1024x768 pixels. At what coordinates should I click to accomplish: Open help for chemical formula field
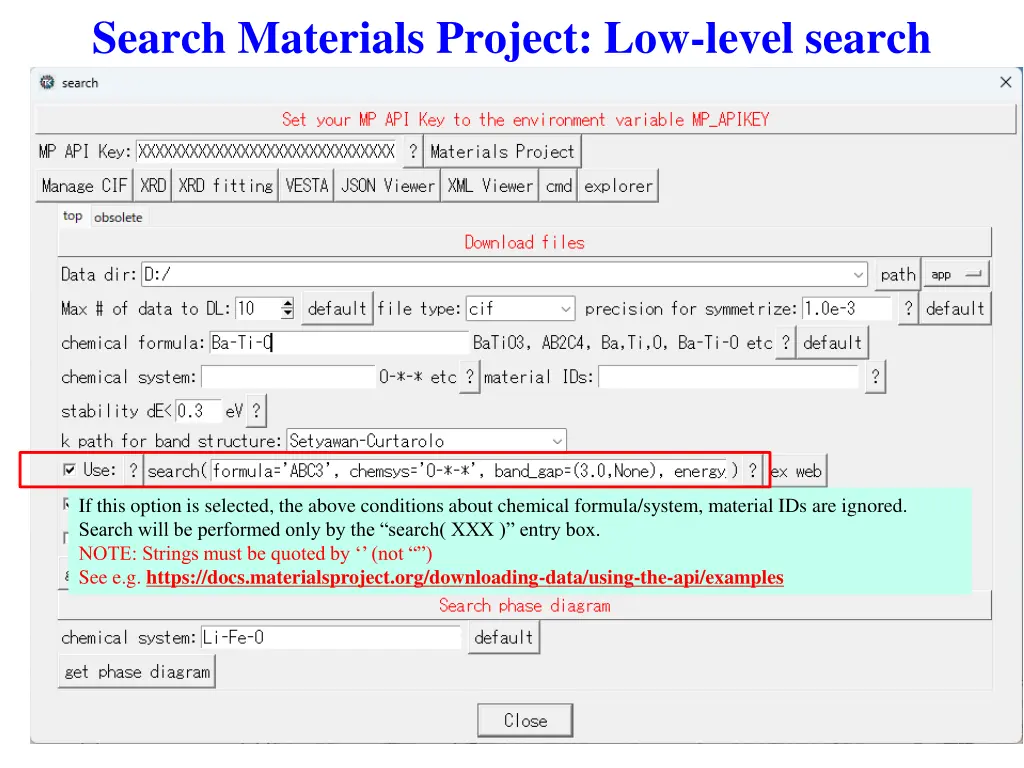(x=786, y=342)
